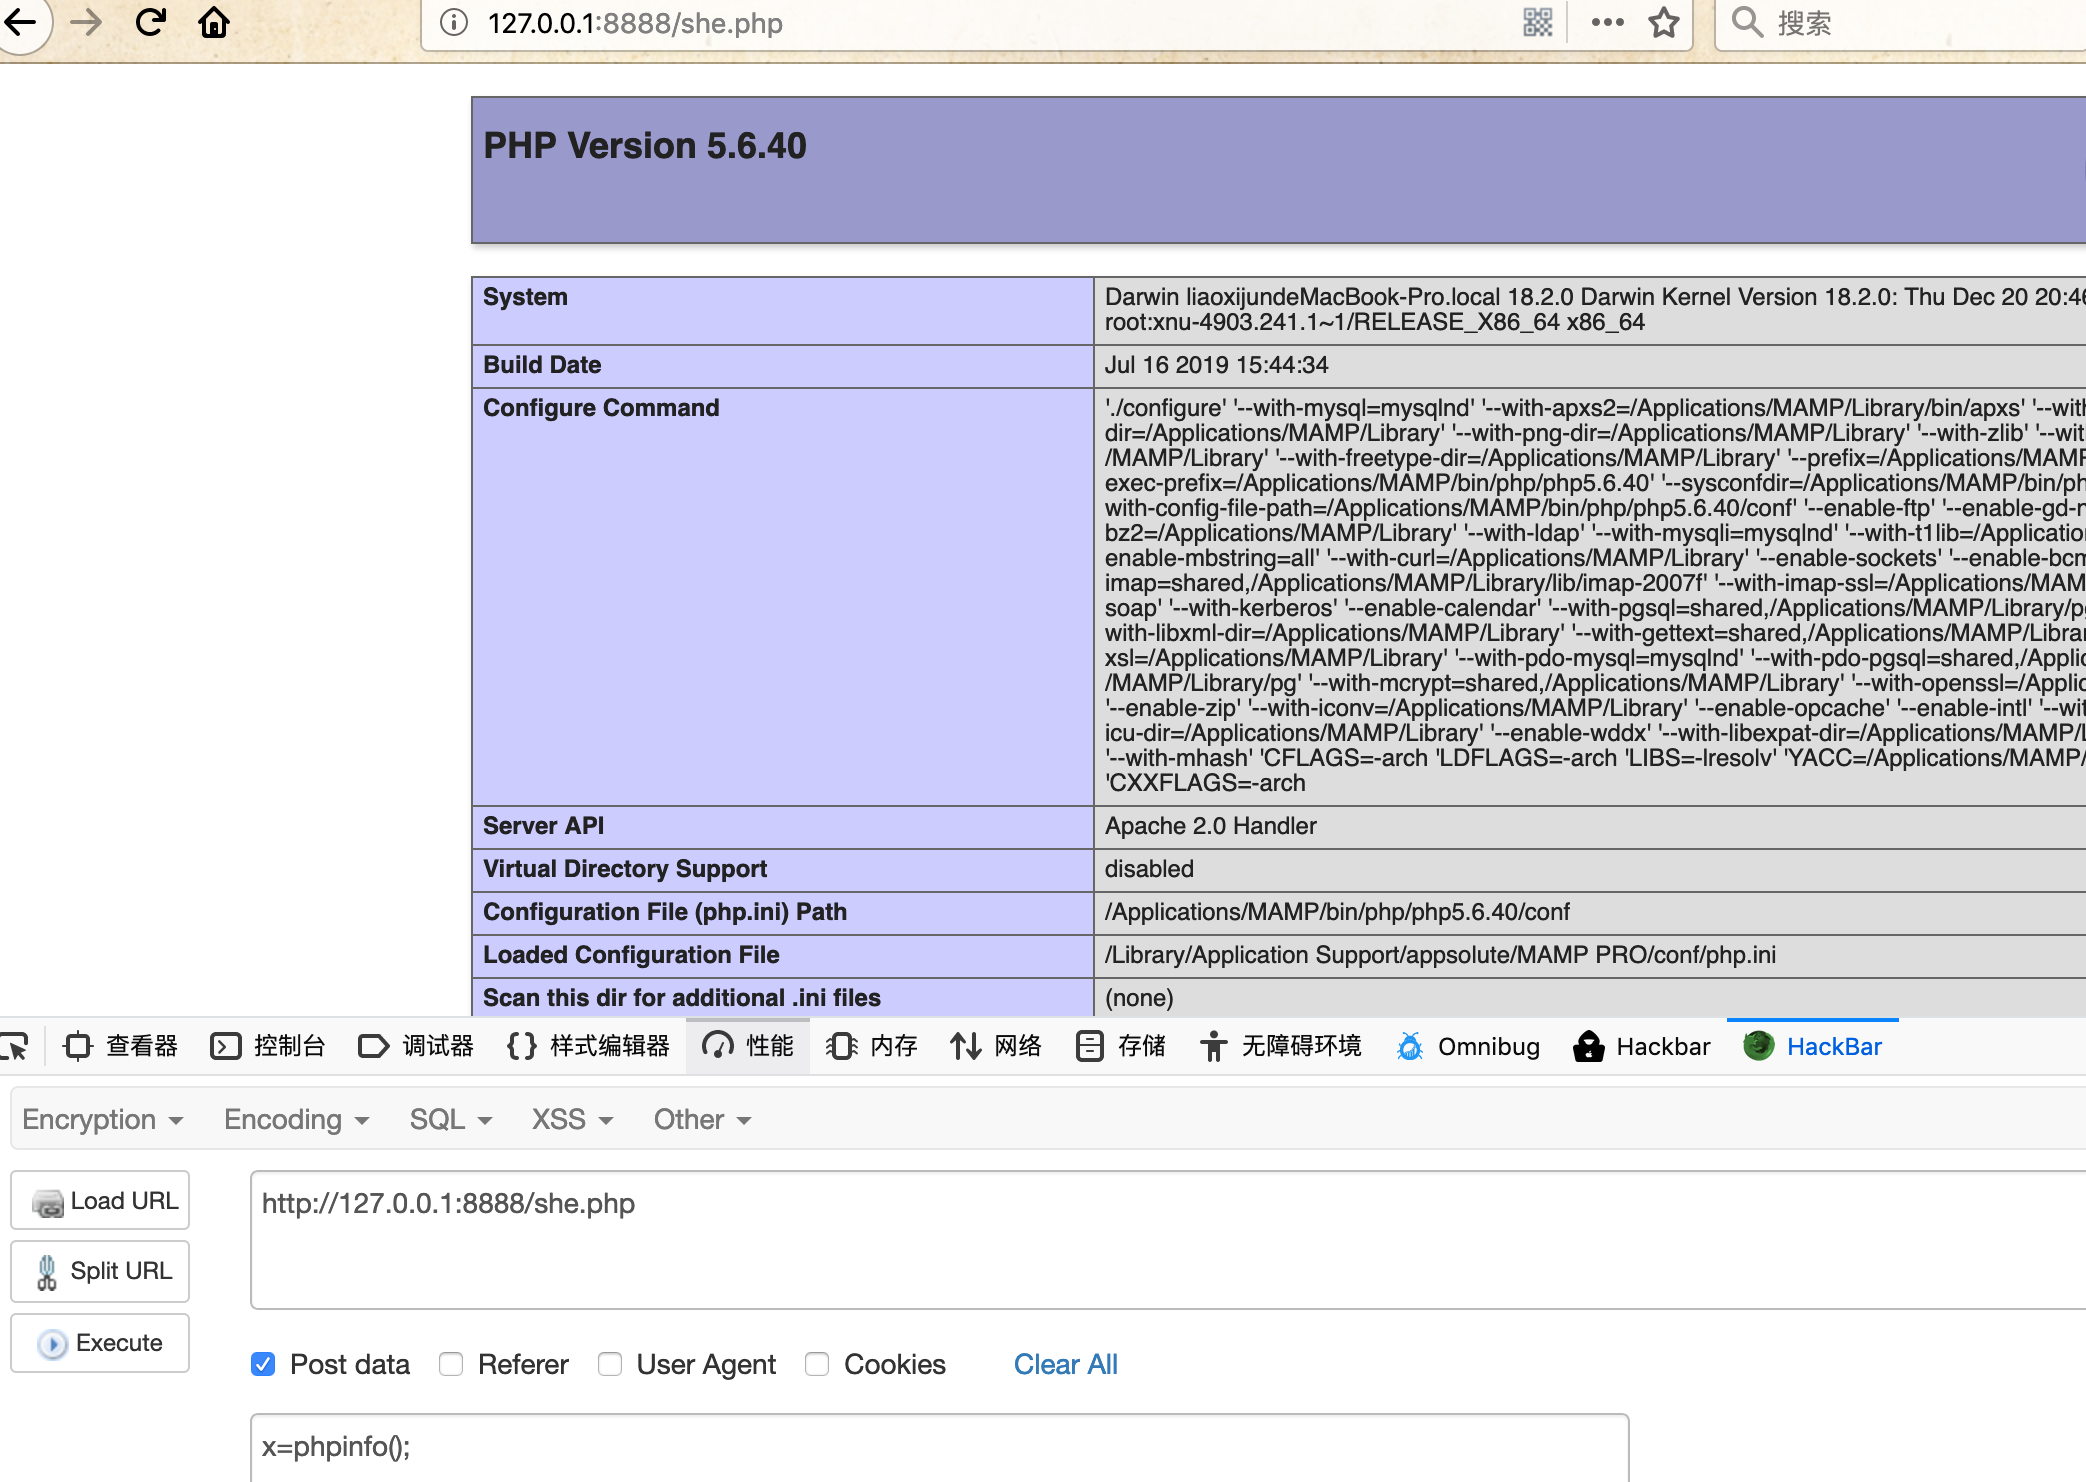2086x1482 pixels.
Task: Click the browser reload icon
Action: [x=151, y=22]
